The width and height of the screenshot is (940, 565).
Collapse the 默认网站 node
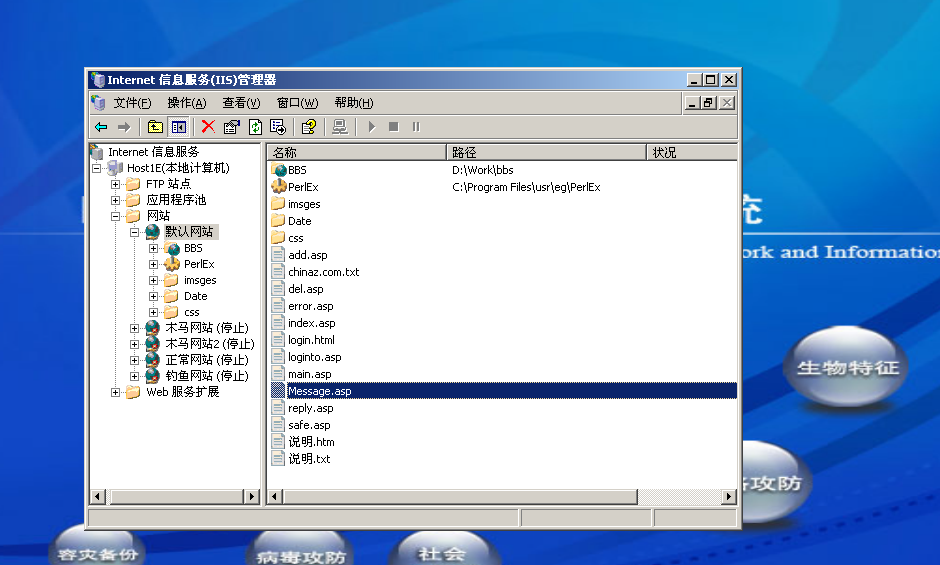point(135,232)
